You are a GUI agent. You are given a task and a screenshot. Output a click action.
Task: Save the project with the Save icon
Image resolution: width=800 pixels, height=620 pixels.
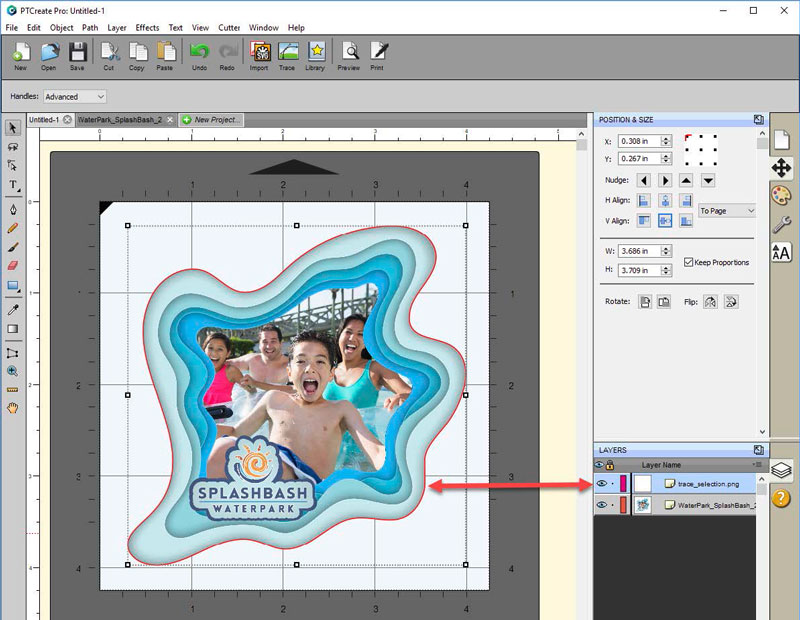(x=78, y=56)
